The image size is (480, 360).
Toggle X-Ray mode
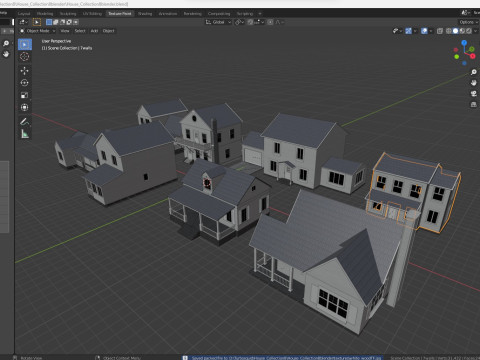click(x=440, y=31)
